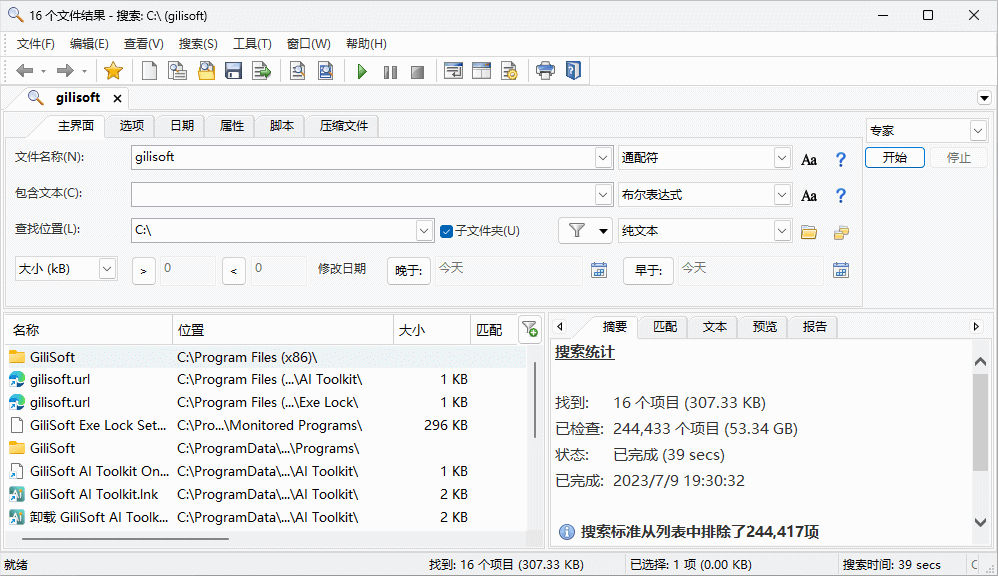
Task: Open the filter funnel dropdown arrow
Action: (603, 231)
